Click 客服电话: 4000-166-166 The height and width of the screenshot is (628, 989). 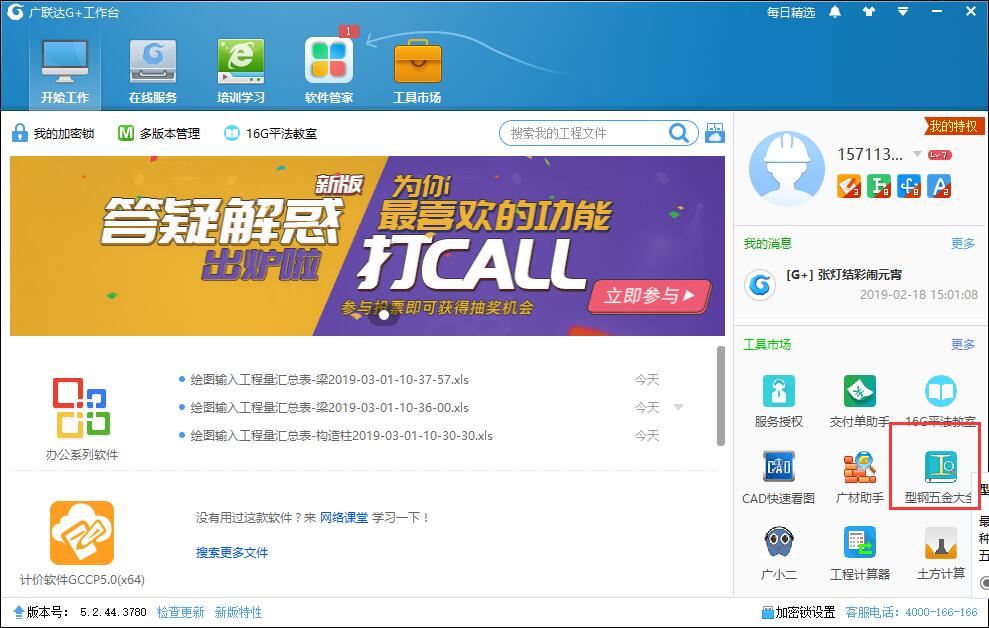(x=911, y=612)
